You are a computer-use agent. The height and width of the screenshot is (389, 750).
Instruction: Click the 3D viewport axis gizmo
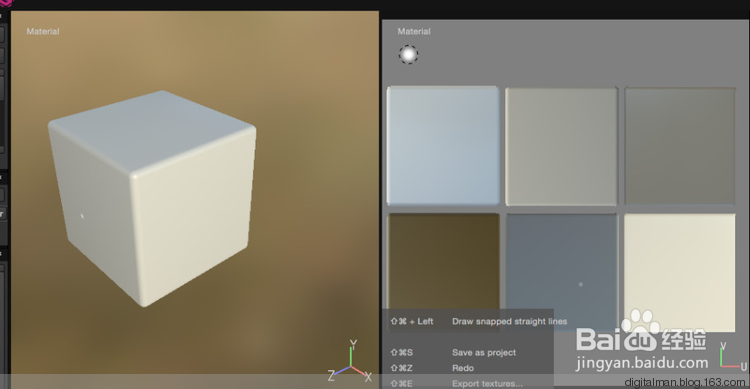351,361
